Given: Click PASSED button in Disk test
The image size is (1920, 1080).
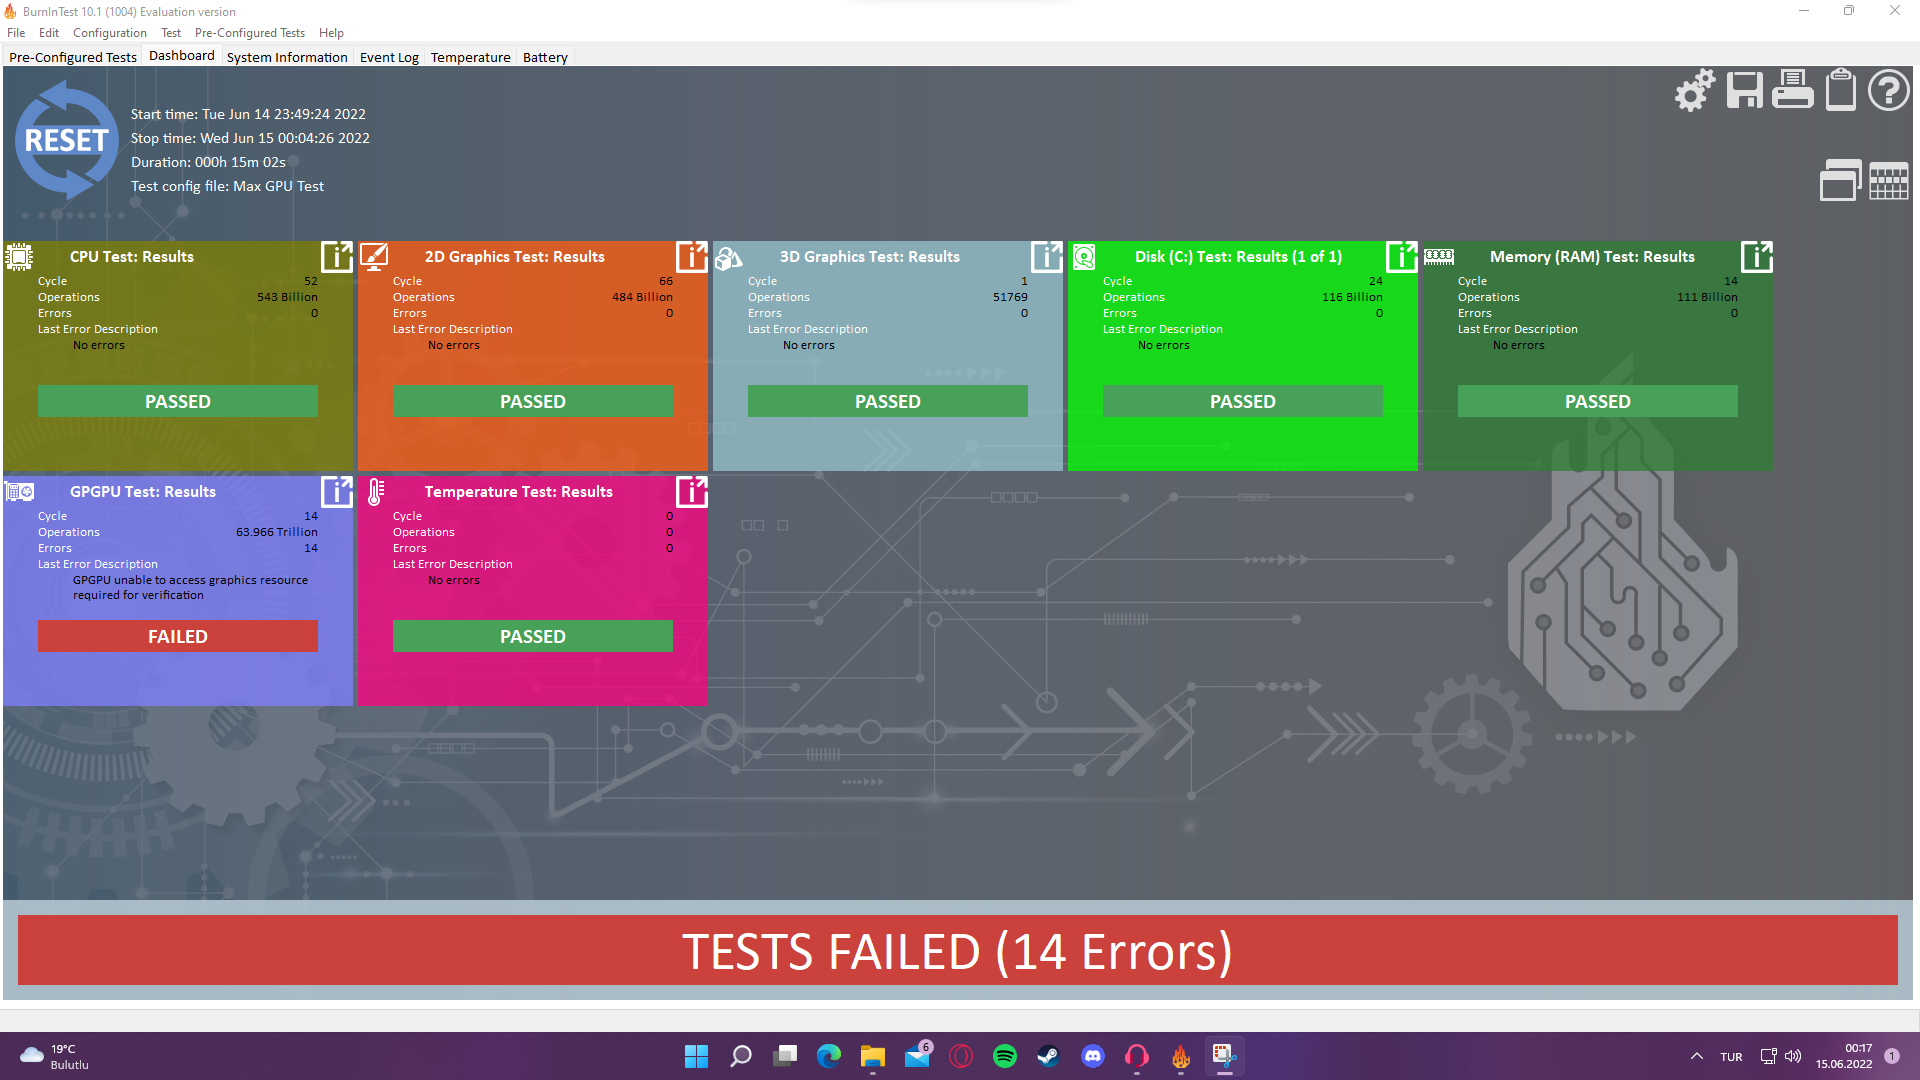Looking at the screenshot, I should coord(1242,401).
